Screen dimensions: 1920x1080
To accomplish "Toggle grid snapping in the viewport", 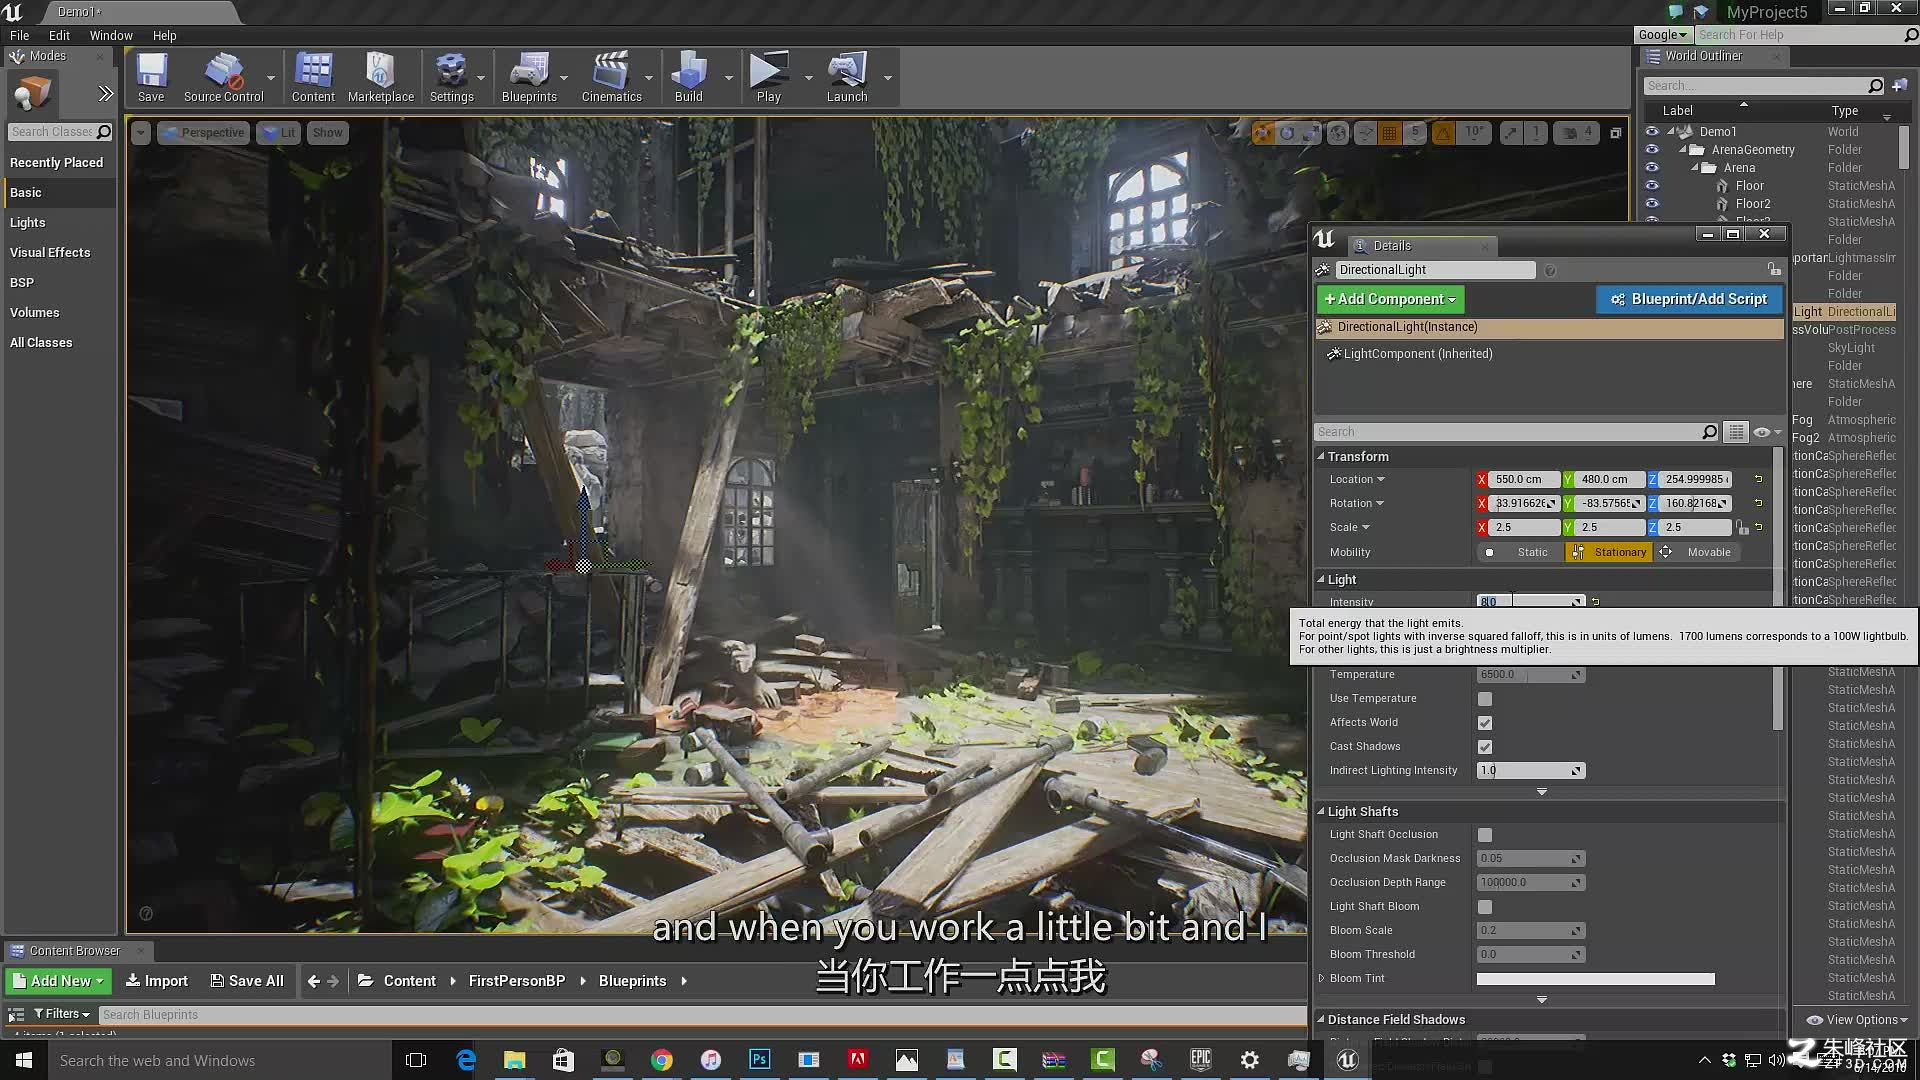I will pos(1390,132).
